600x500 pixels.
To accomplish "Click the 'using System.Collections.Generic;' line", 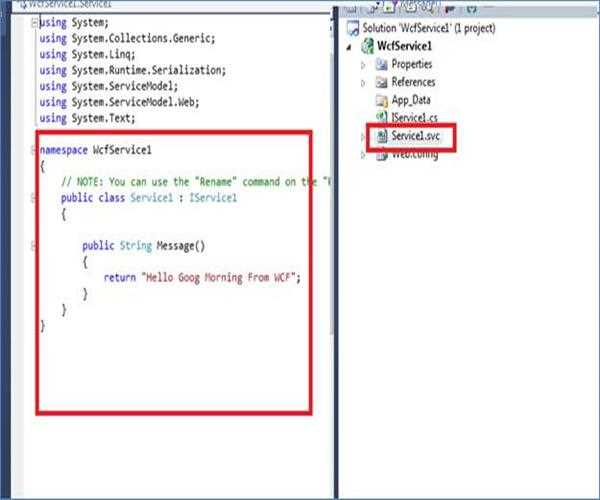I will [127, 39].
